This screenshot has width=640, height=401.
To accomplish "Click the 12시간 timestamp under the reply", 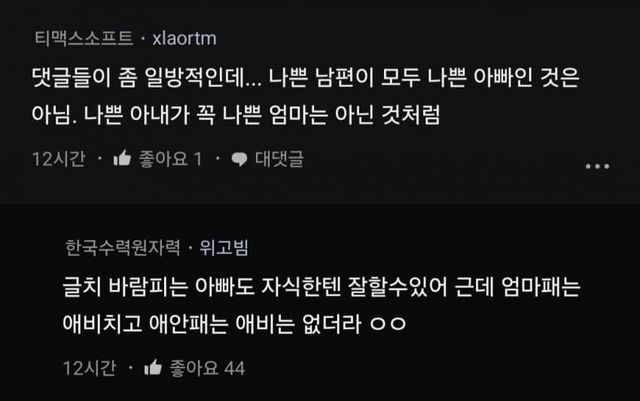I will coord(90,368).
